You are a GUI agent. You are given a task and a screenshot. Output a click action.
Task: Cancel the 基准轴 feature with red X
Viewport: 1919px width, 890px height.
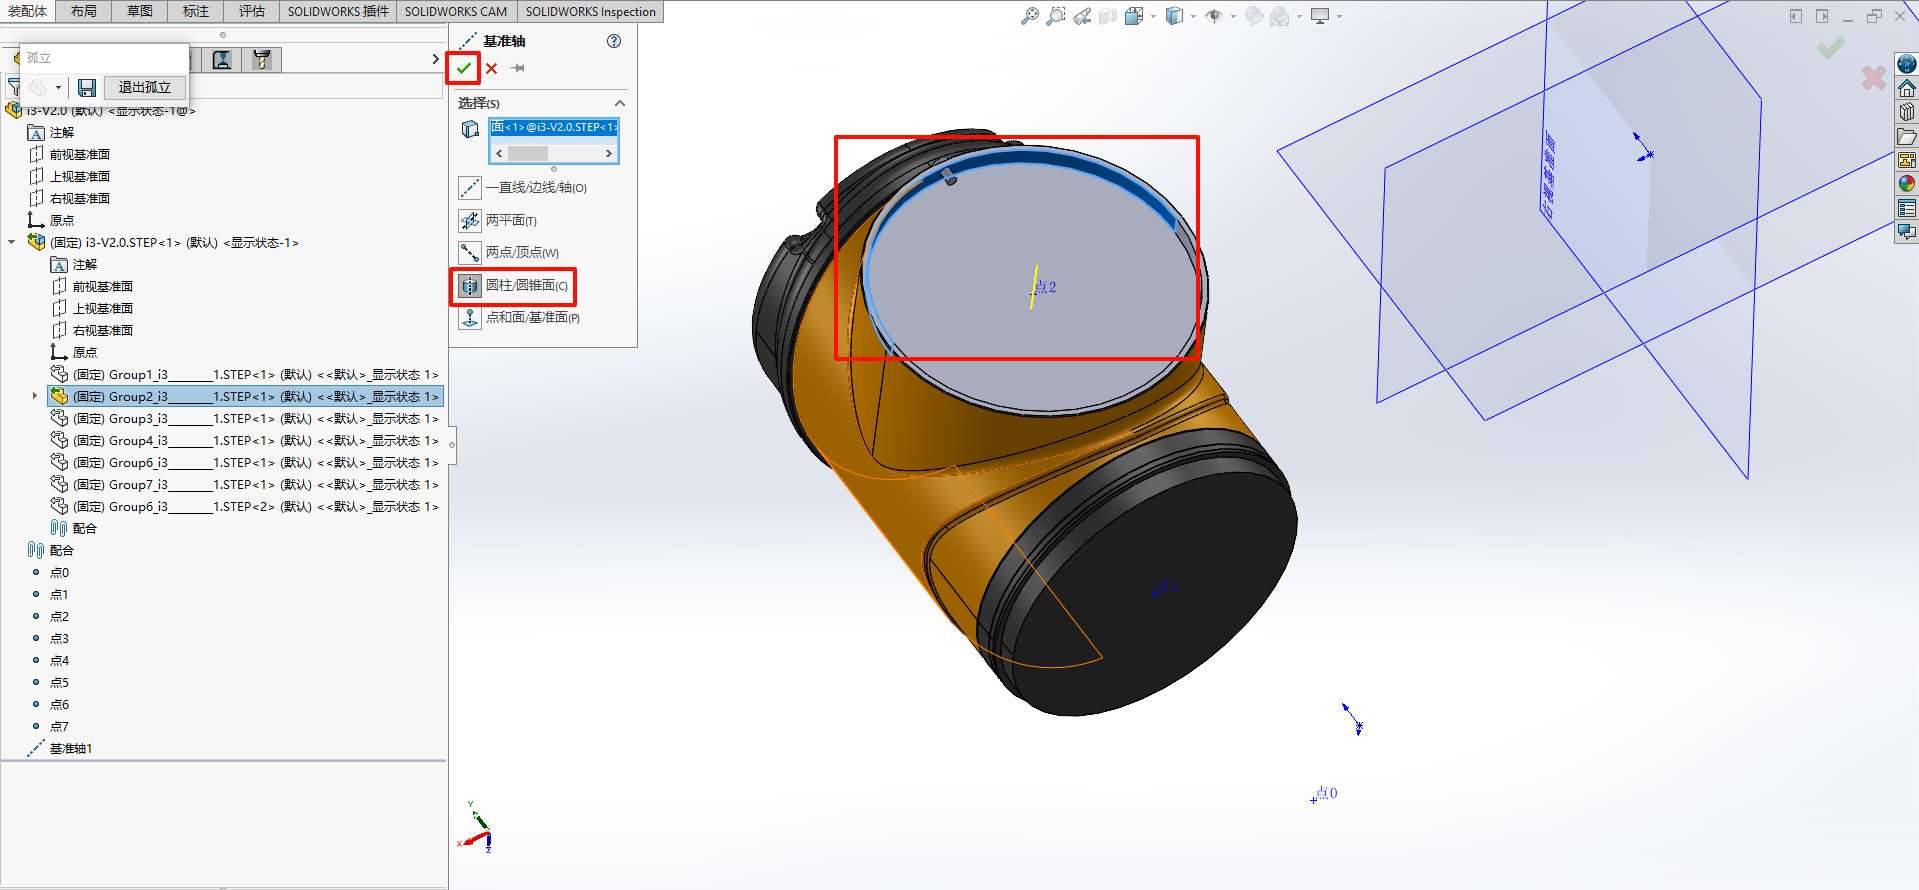pos(492,68)
